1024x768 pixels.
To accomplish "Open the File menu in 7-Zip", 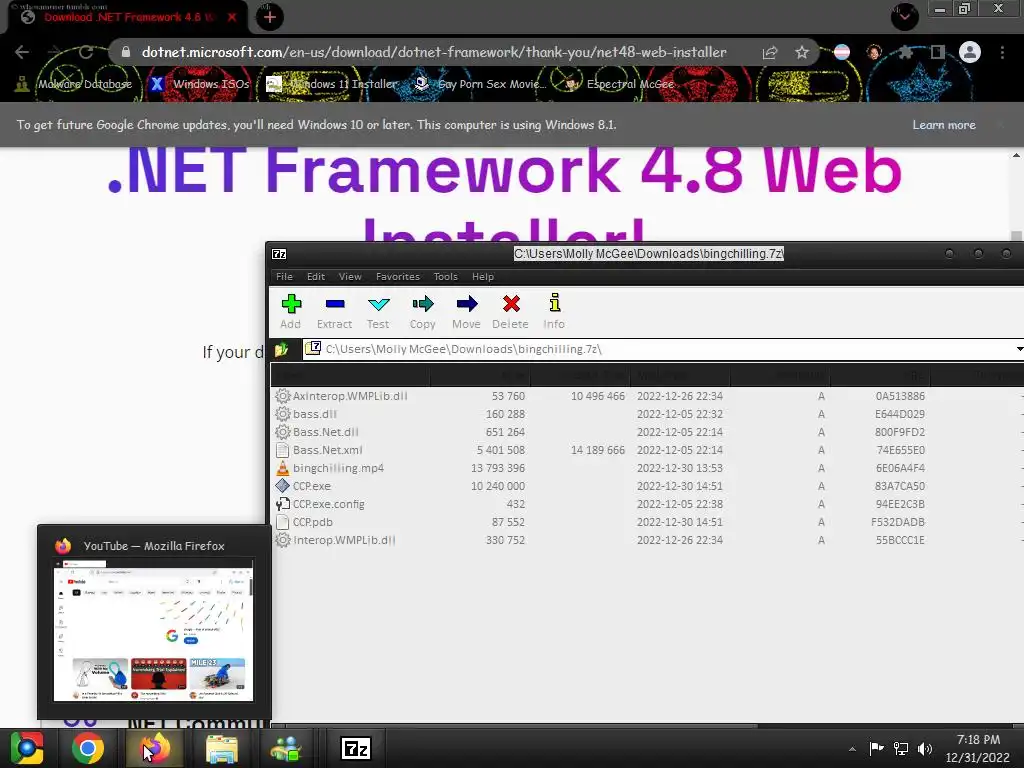I will pos(284,276).
